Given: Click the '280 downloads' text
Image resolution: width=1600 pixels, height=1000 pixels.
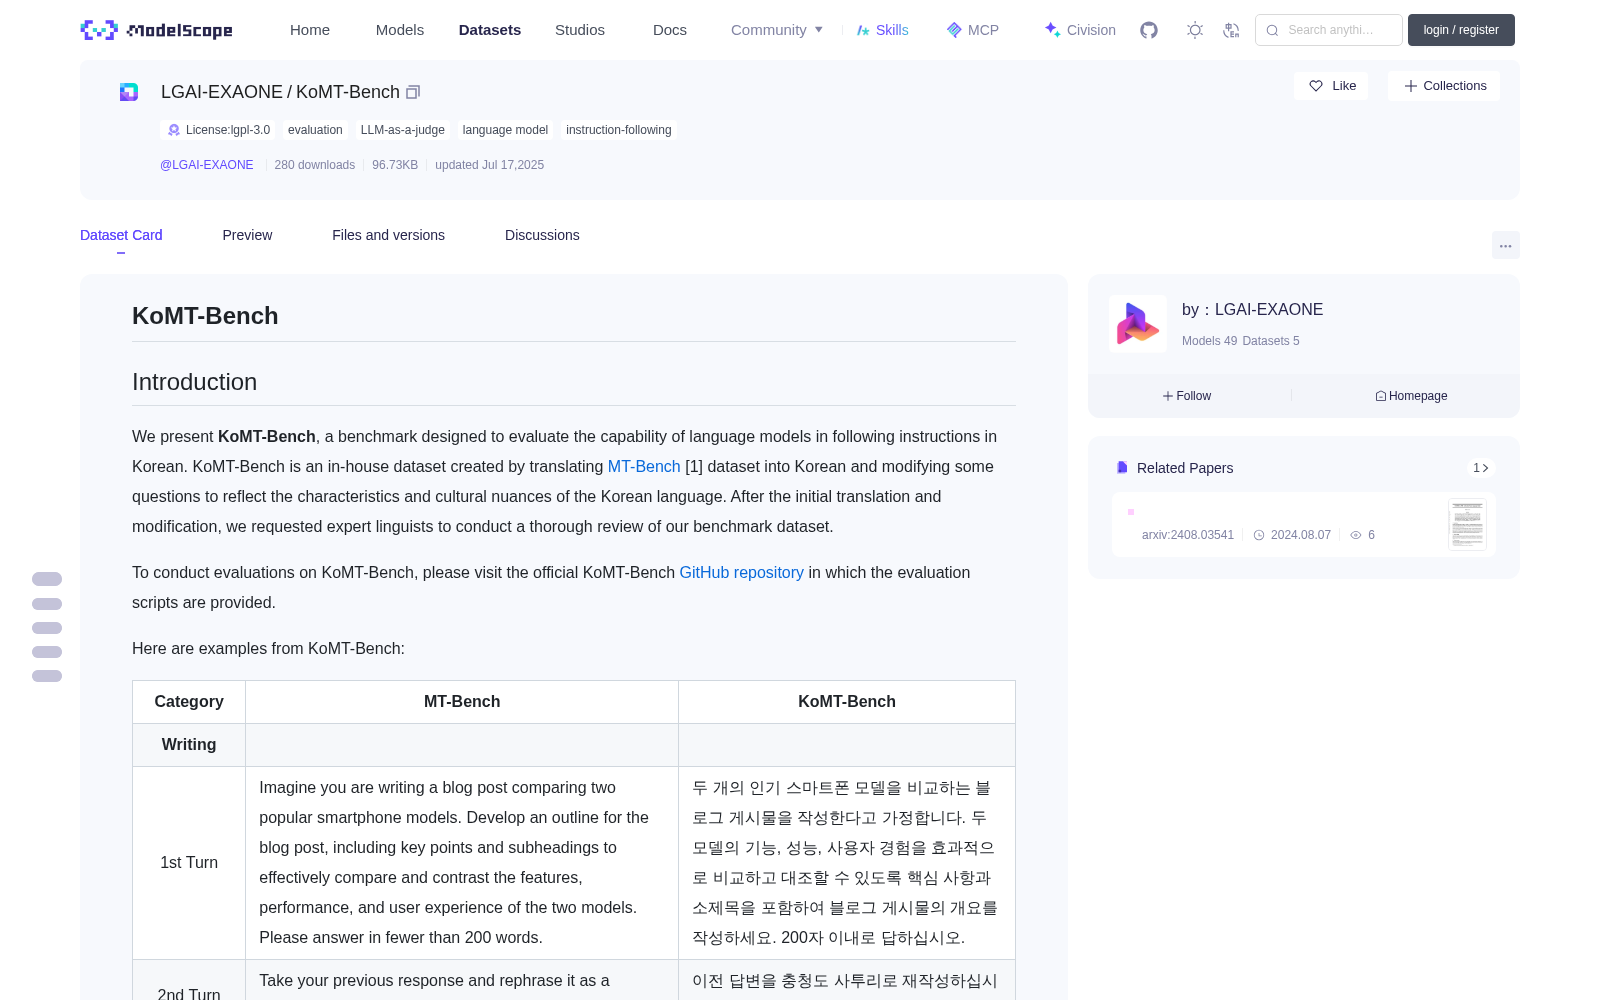Looking at the screenshot, I should click(x=315, y=165).
